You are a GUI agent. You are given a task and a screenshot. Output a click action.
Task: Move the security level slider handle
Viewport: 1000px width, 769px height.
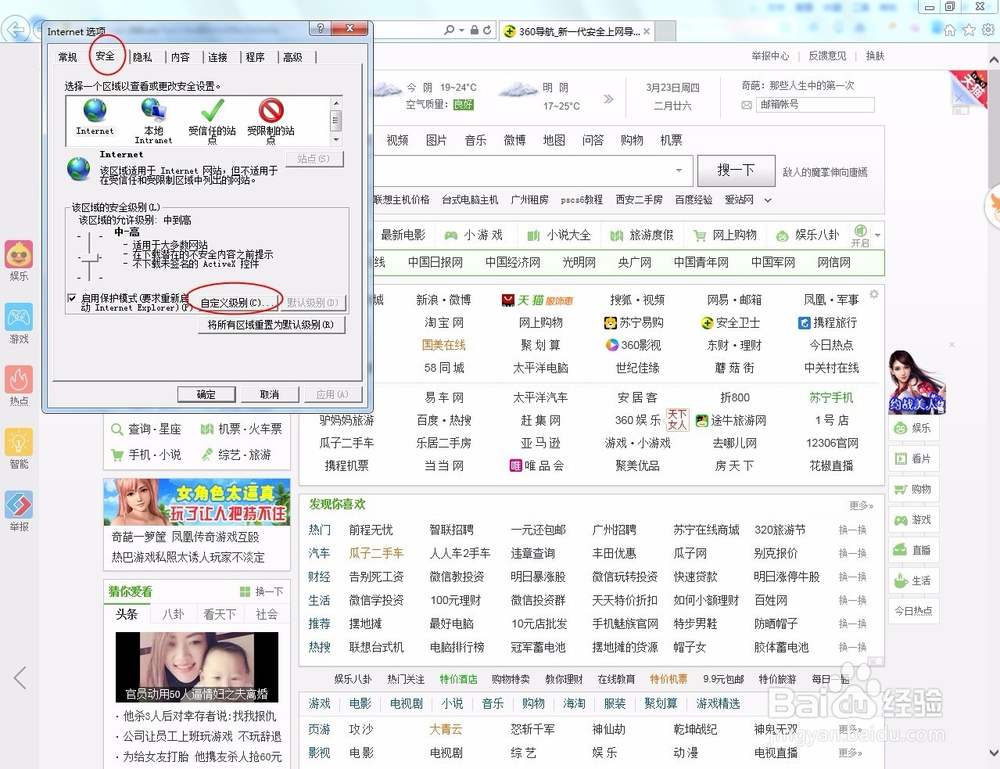click(x=90, y=257)
